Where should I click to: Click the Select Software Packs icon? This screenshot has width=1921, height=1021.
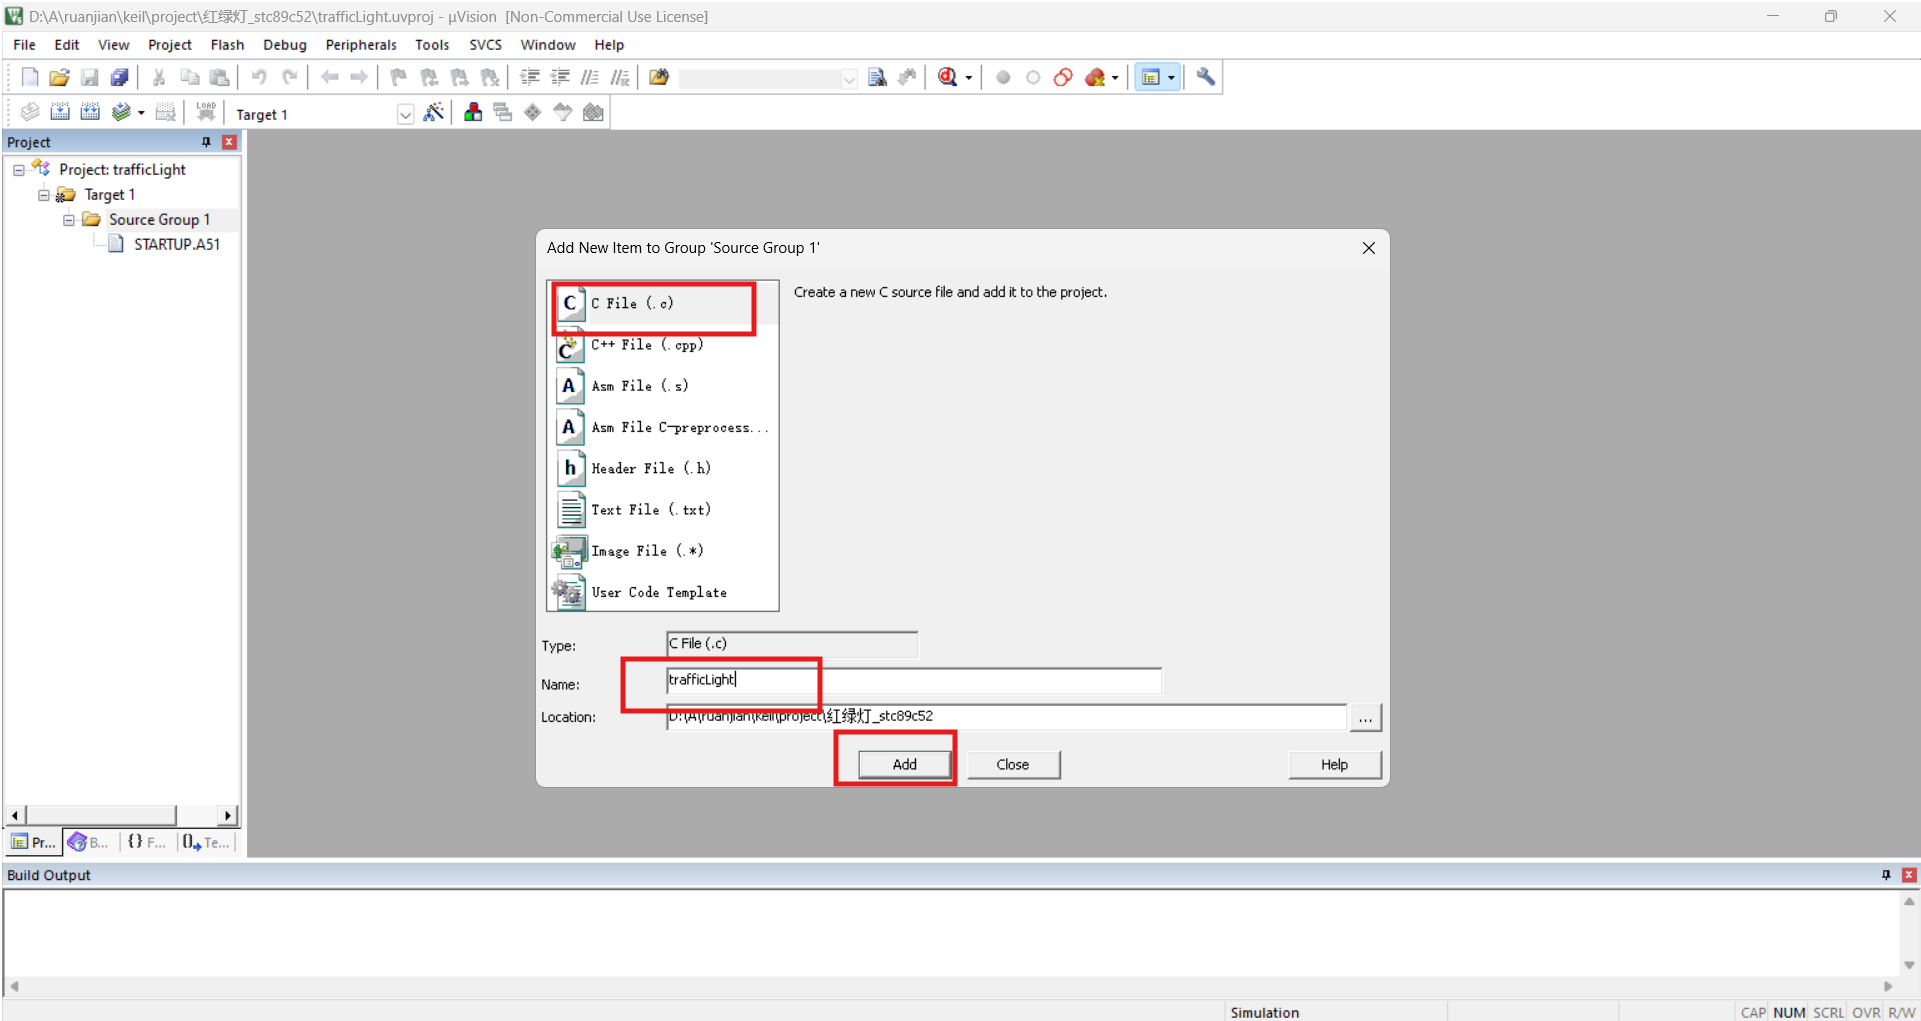point(563,112)
